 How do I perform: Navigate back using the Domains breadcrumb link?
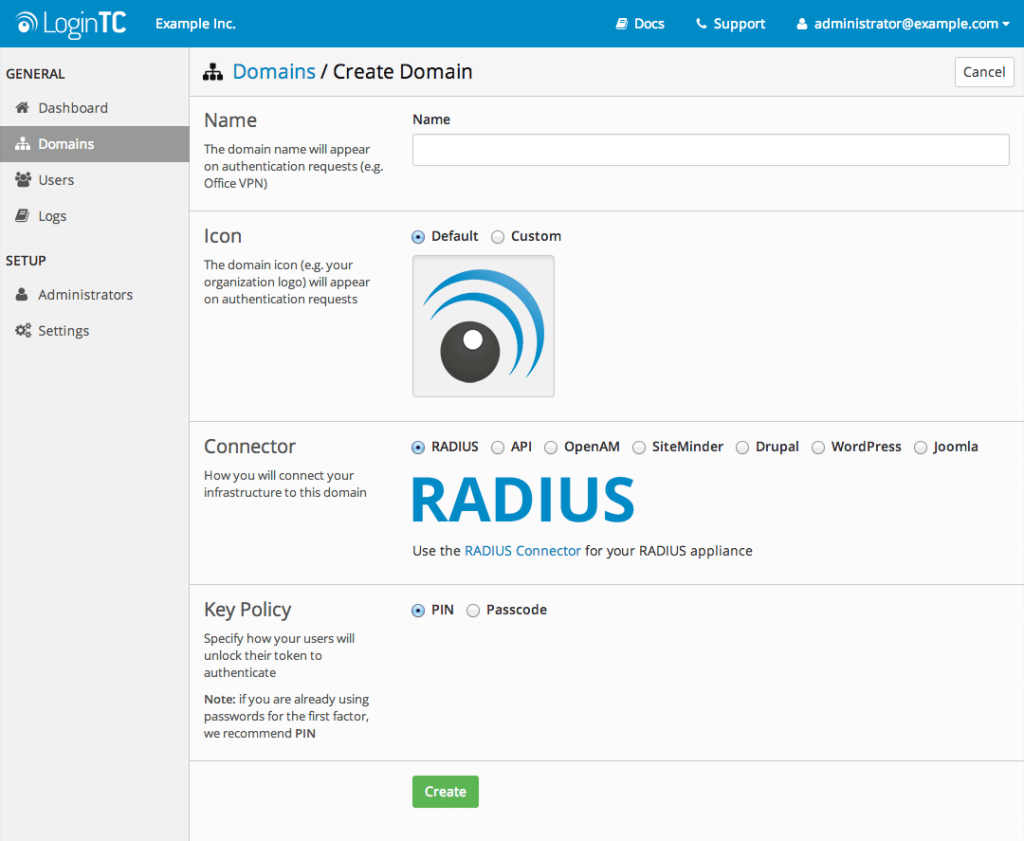coord(273,71)
